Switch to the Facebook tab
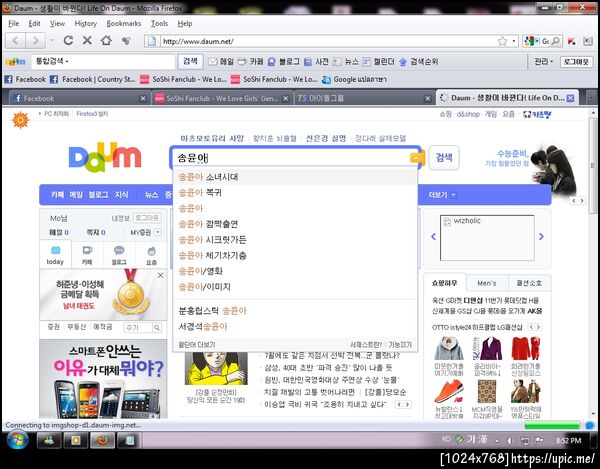Viewport: 600px width, 469px height. click(78, 98)
